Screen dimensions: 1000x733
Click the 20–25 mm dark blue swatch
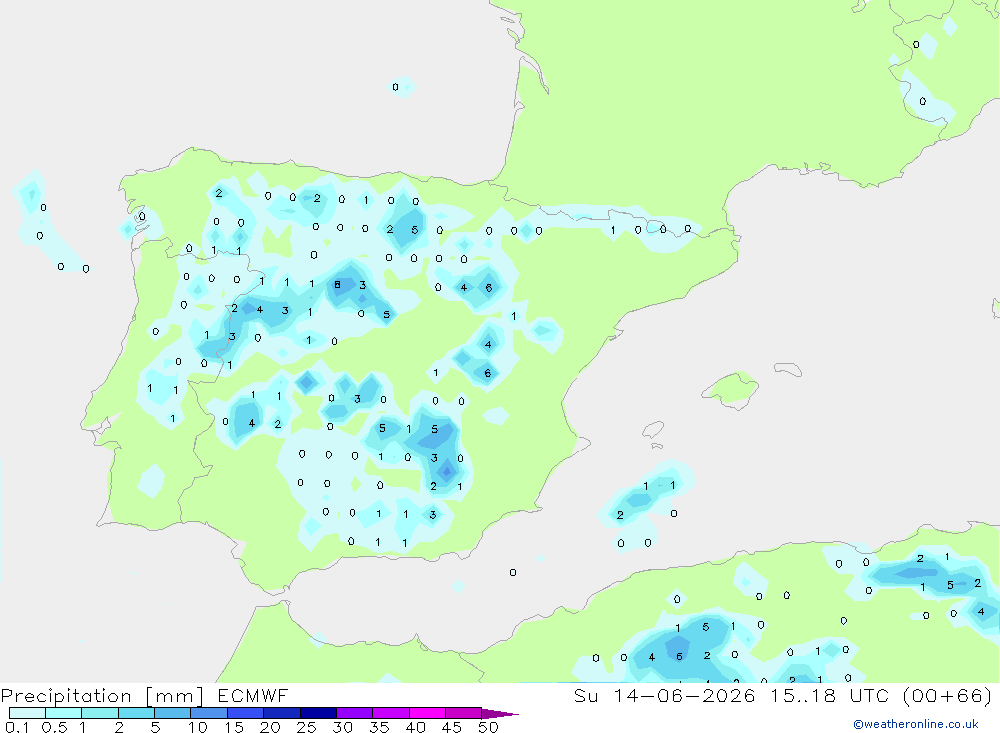[282, 713]
